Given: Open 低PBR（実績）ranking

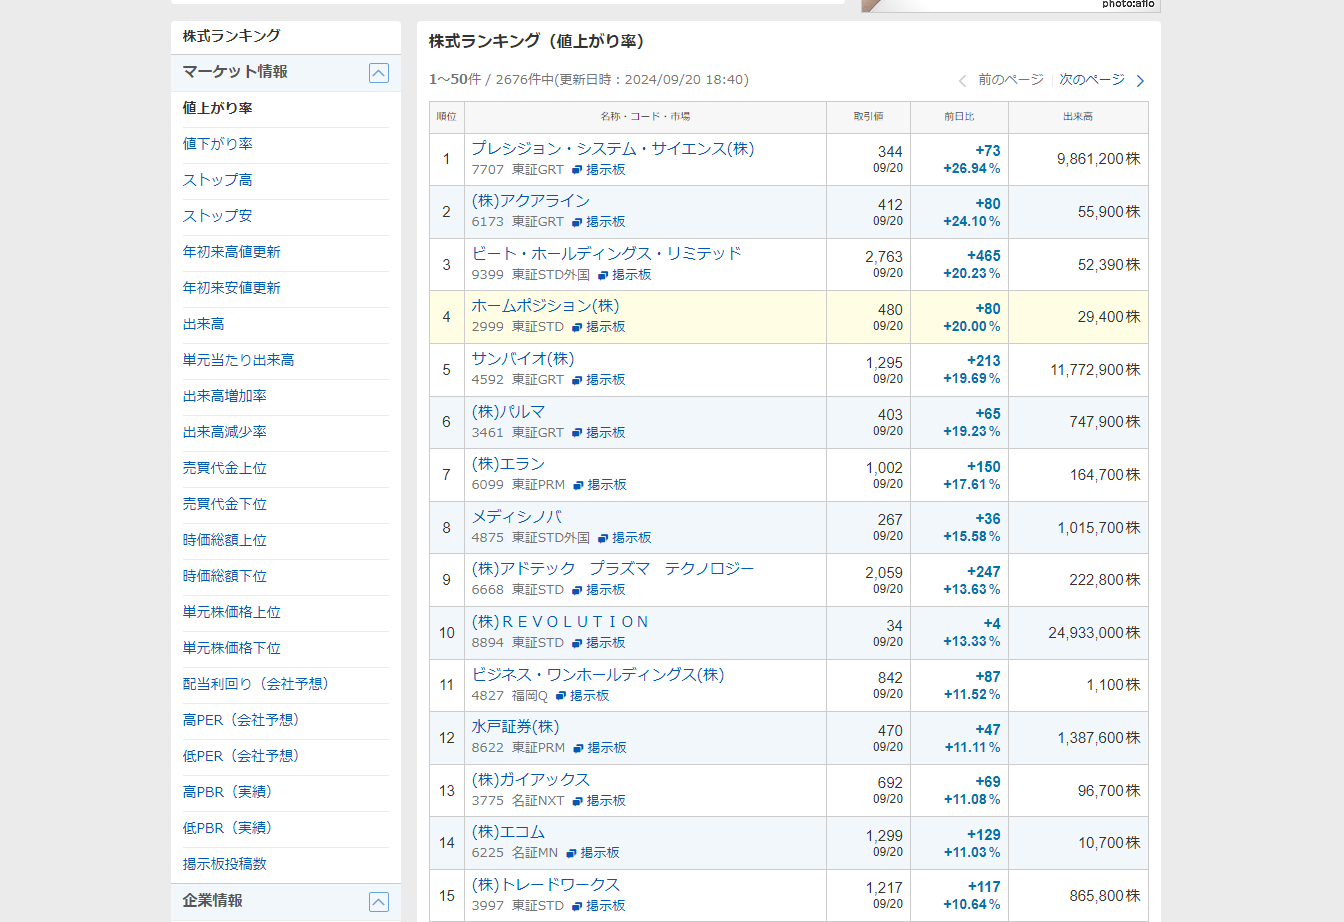Looking at the screenshot, I should (228, 828).
